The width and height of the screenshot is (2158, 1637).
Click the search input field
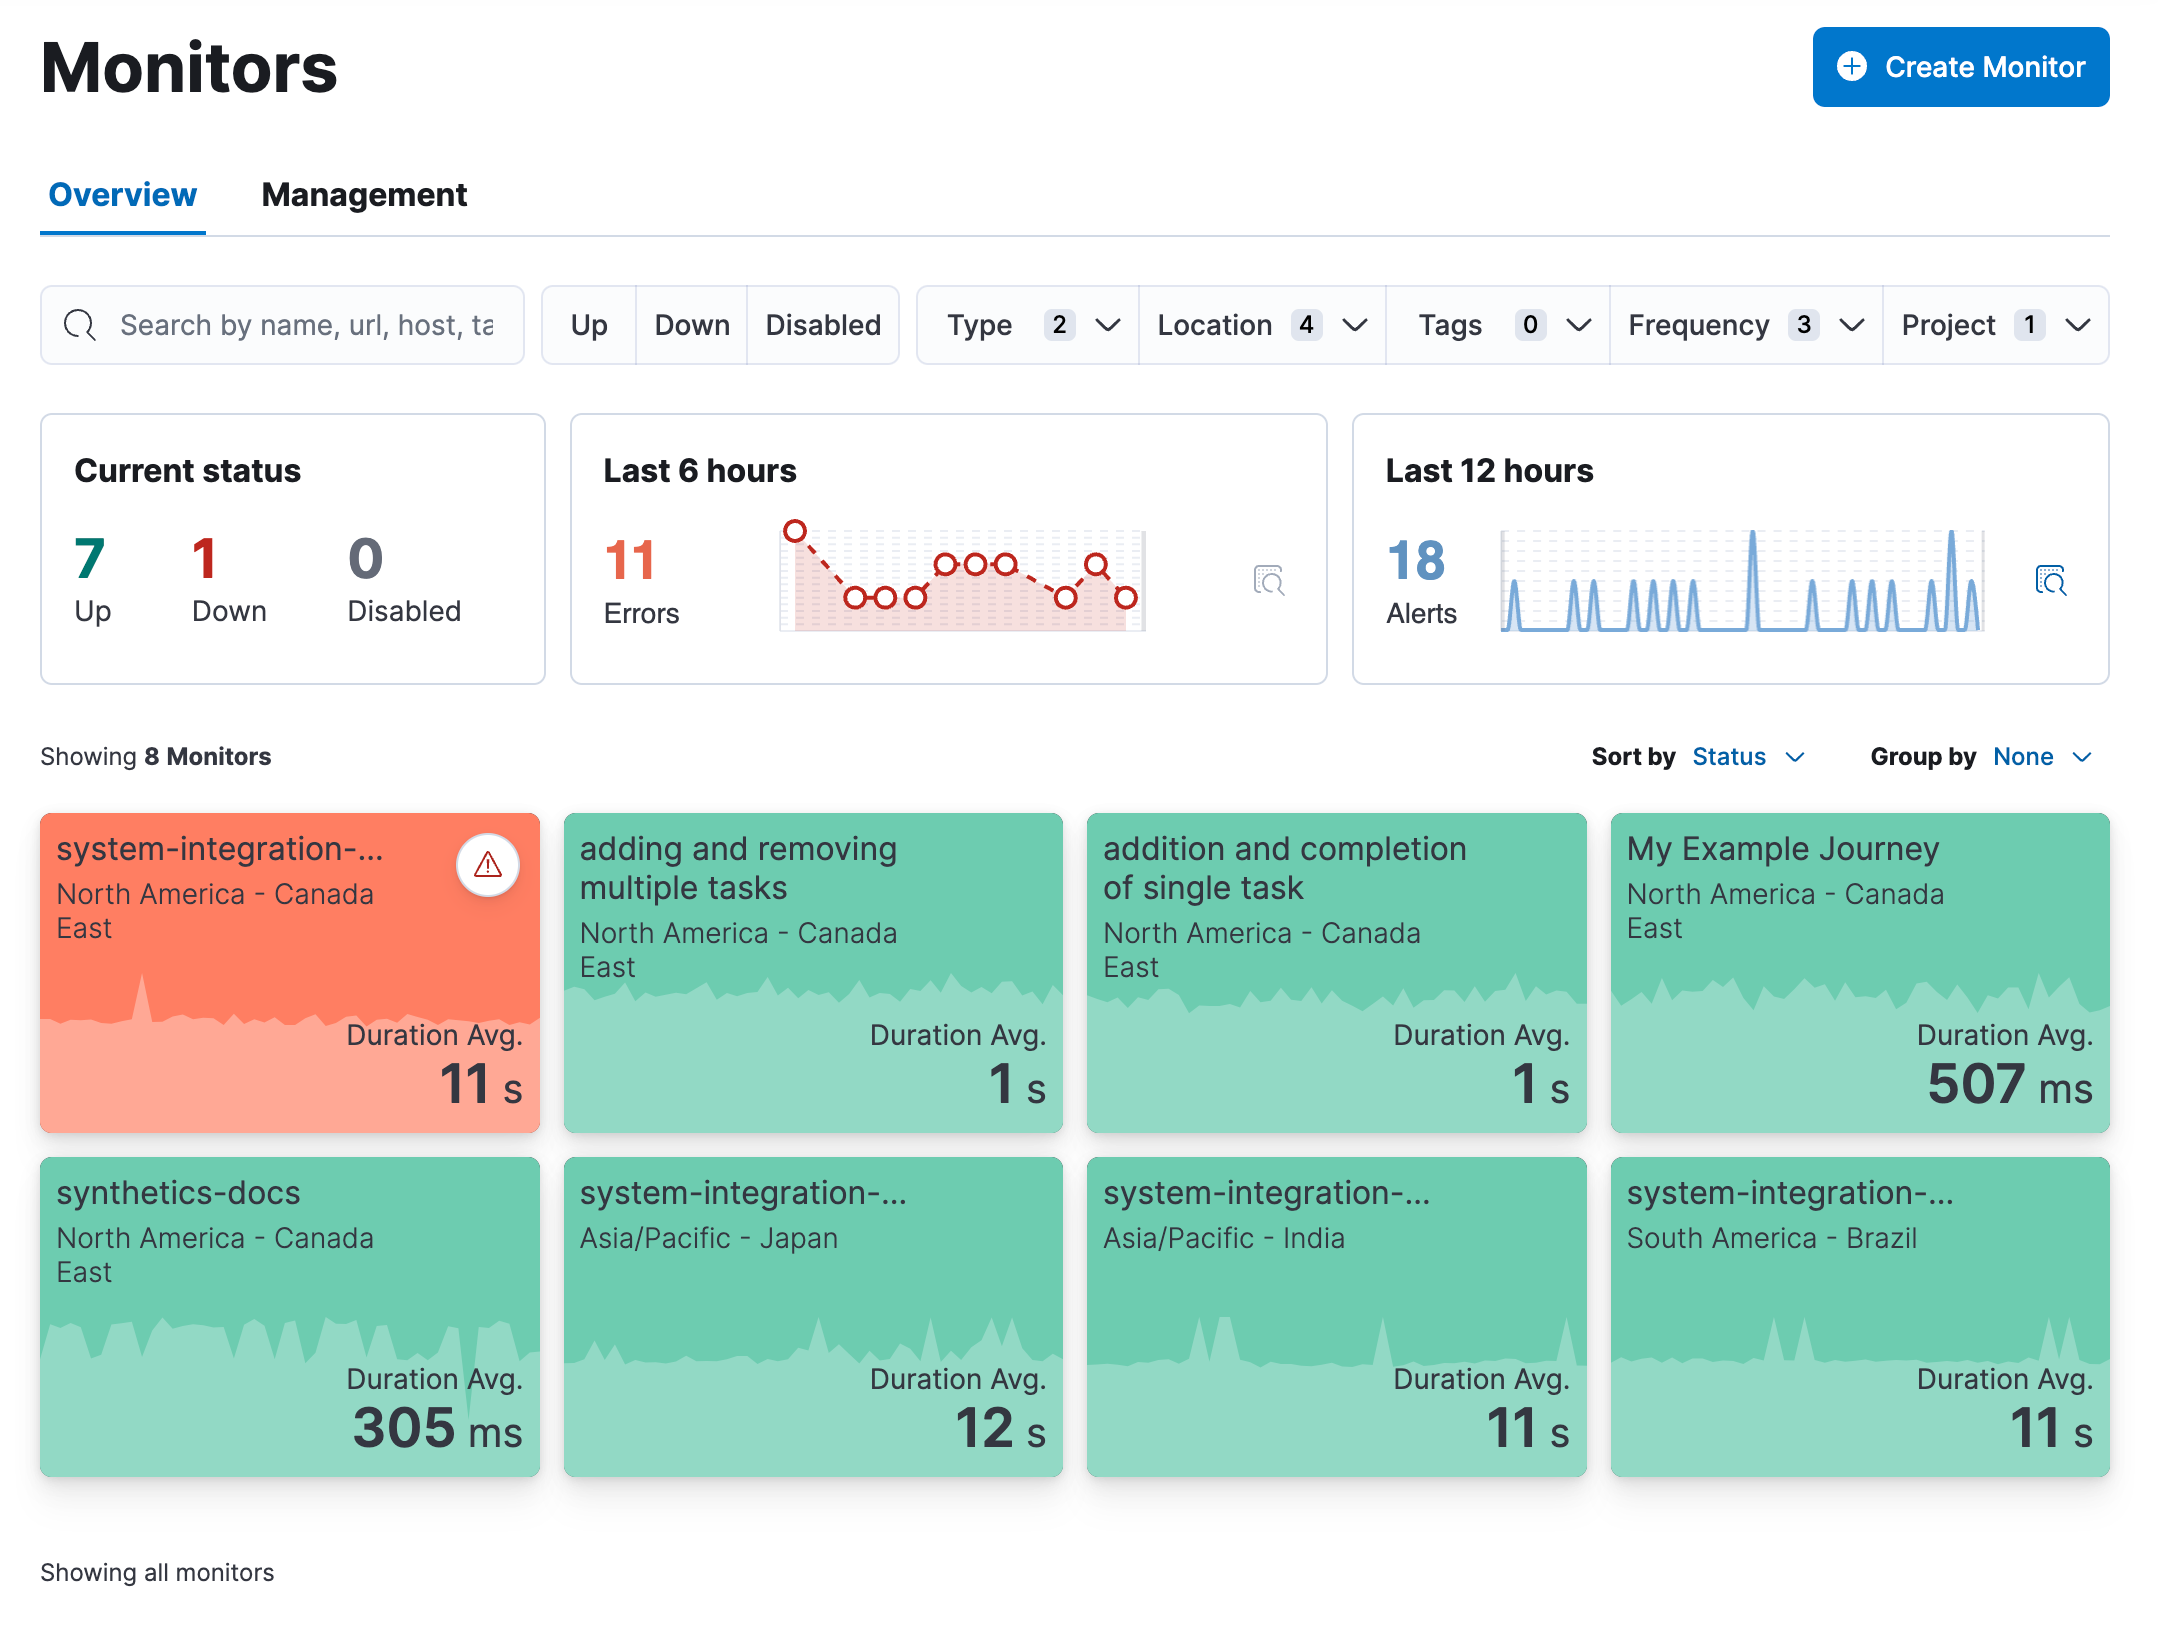point(300,325)
